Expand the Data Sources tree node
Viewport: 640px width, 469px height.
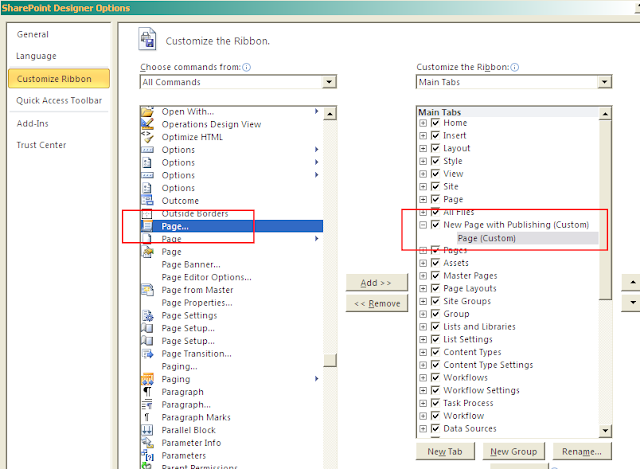(x=423, y=429)
